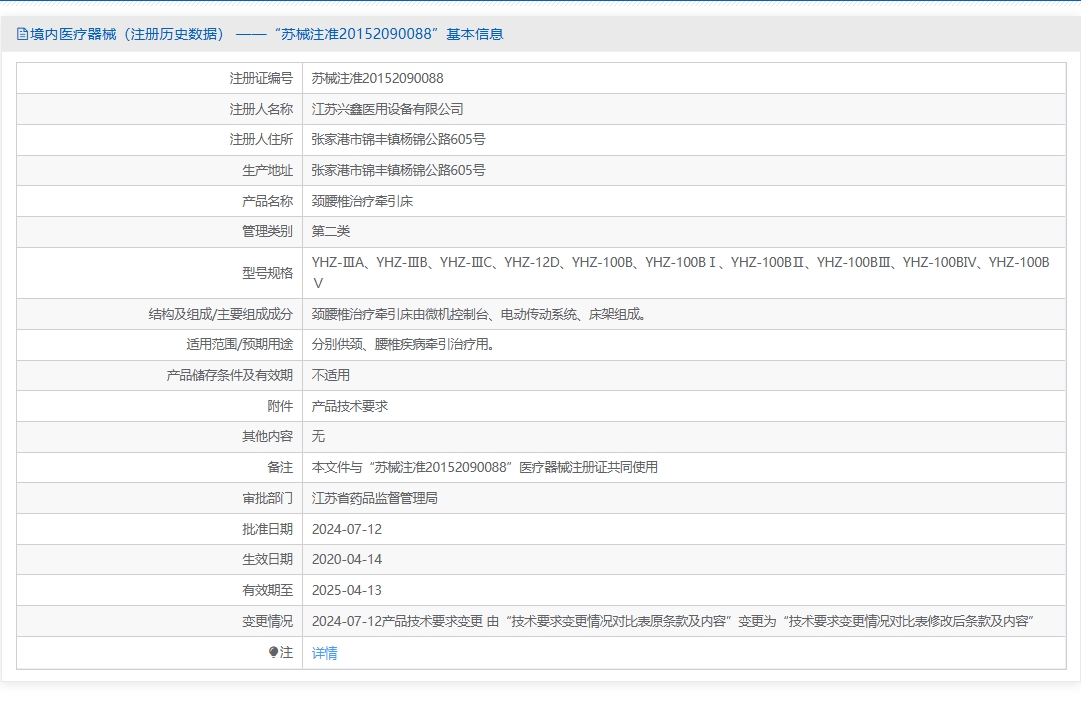1081x703 pixels.
Task: Click the 附件 label
Action: 280,406
